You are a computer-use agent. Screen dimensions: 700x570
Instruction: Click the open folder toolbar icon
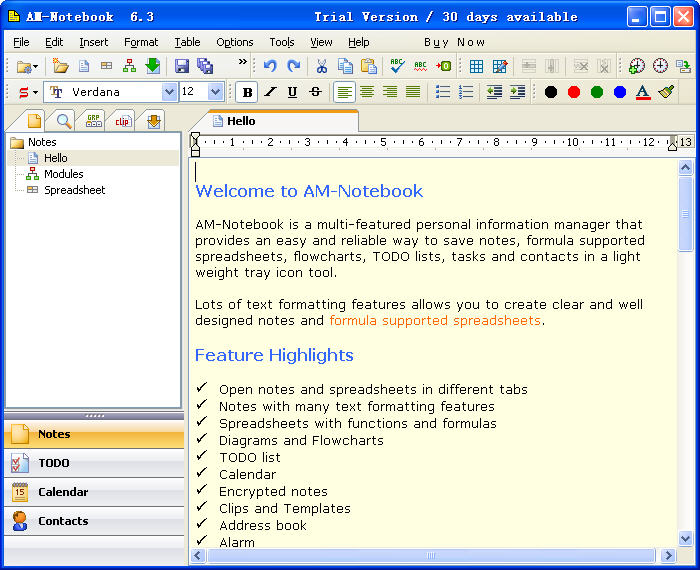point(60,66)
